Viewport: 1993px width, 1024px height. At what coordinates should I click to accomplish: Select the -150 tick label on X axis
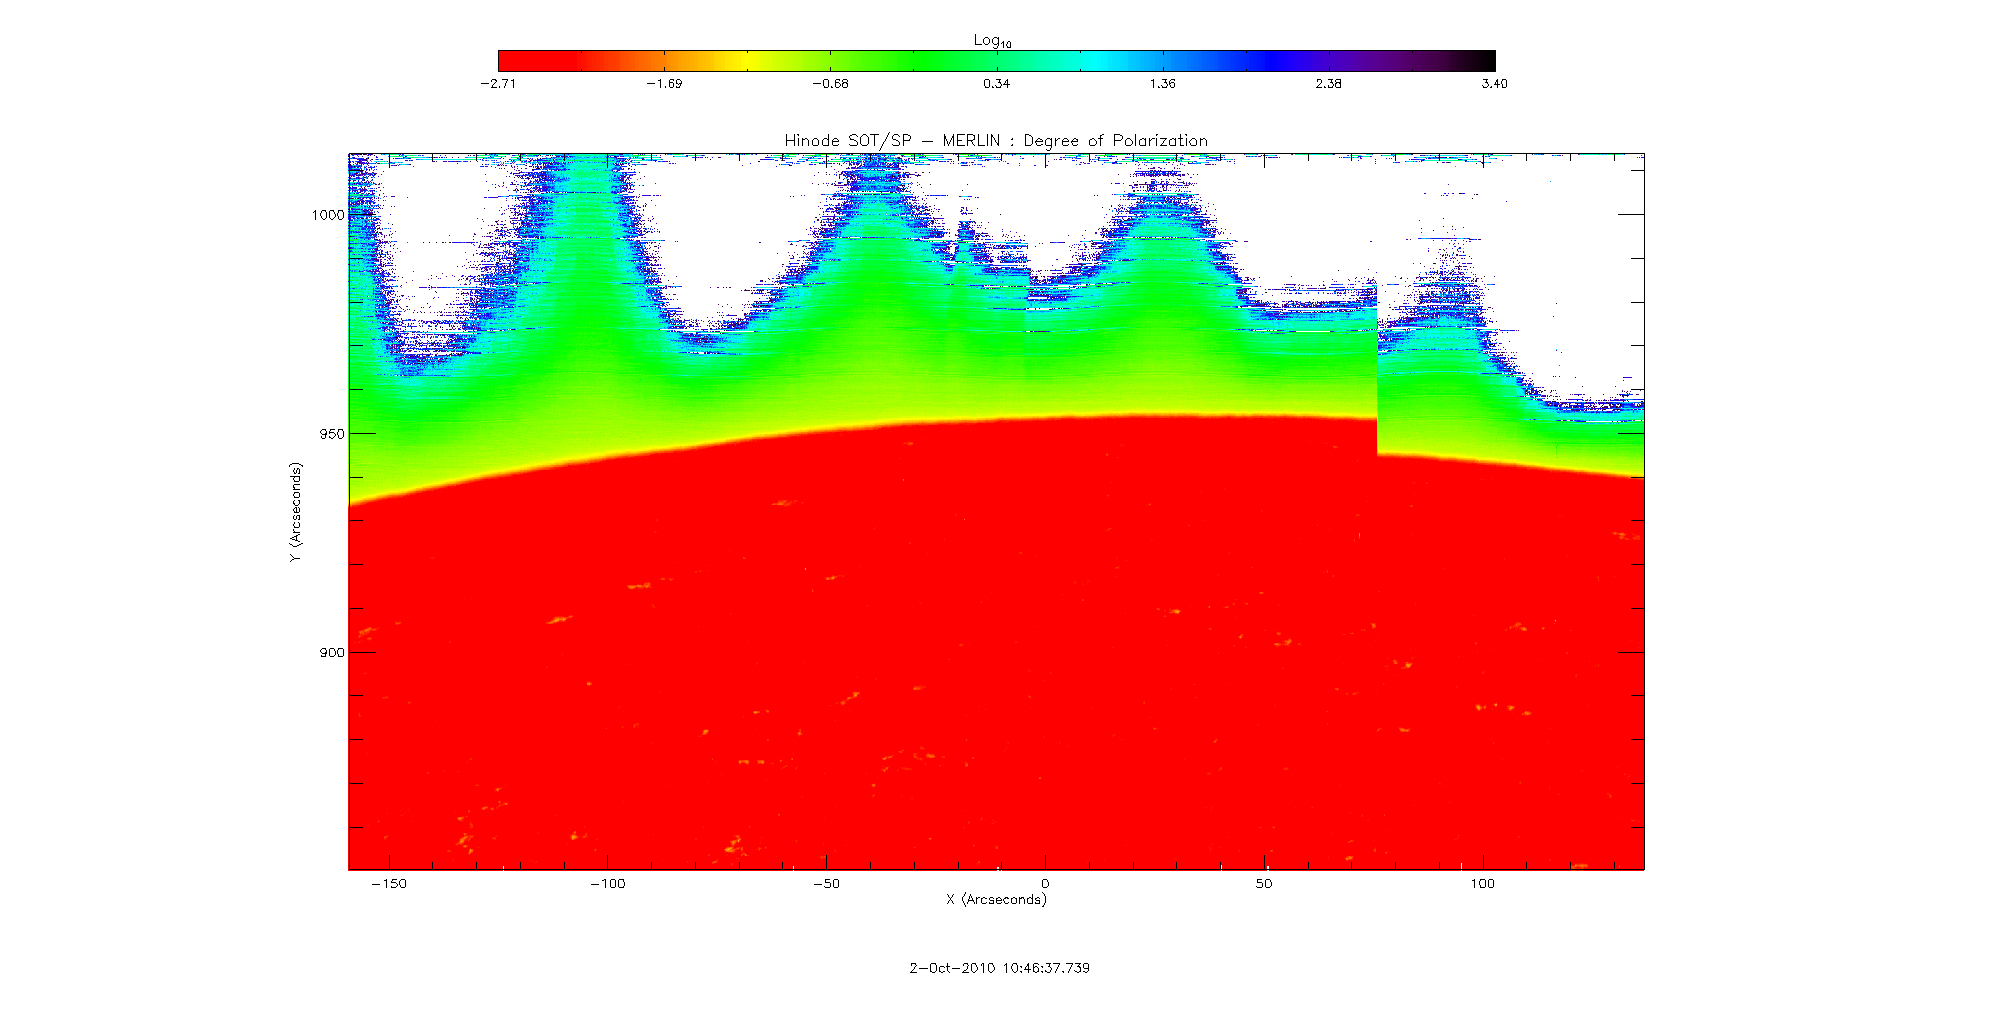pyautogui.click(x=388, y=884)
